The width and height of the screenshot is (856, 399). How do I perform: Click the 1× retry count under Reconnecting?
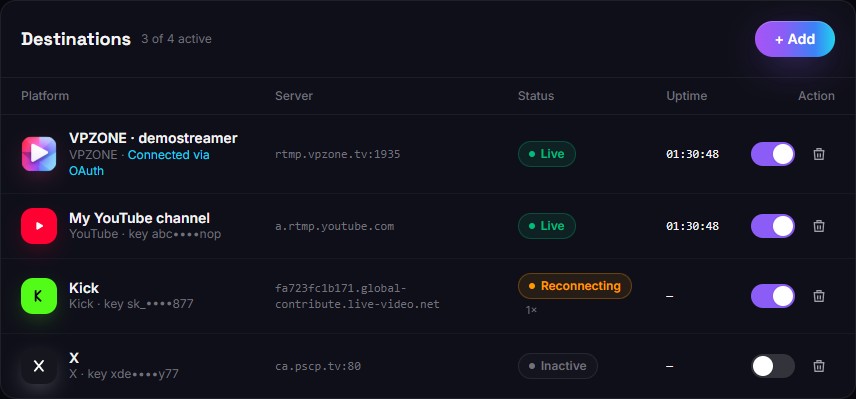click(x=531, y=309)
